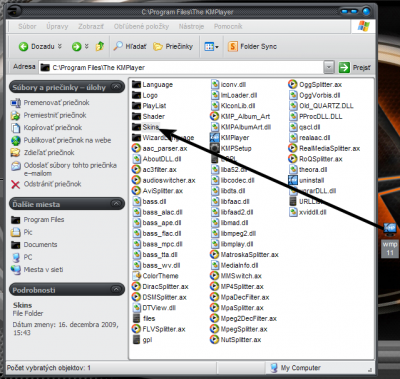Select the KMPlayer application icon
This screenshot has height=379, width=400.
(x=214, y=137)
